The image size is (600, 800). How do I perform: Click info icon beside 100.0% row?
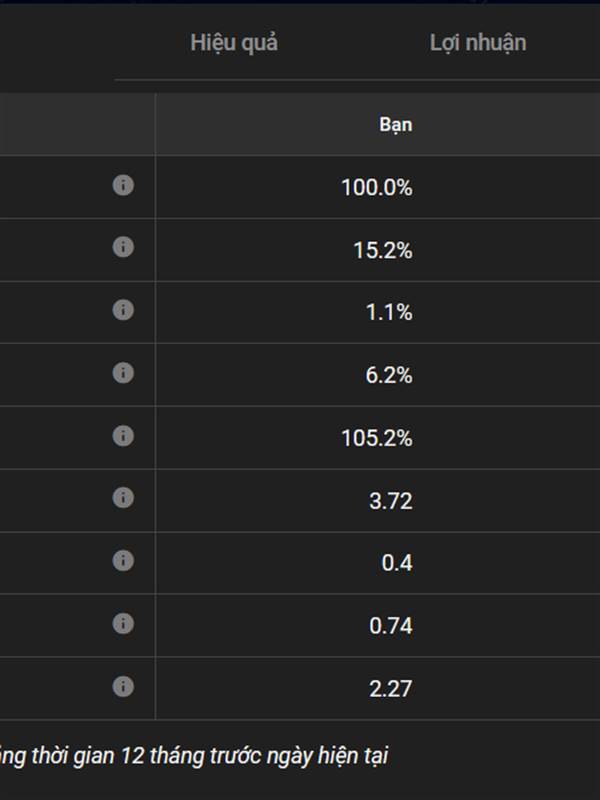[123, 185]
